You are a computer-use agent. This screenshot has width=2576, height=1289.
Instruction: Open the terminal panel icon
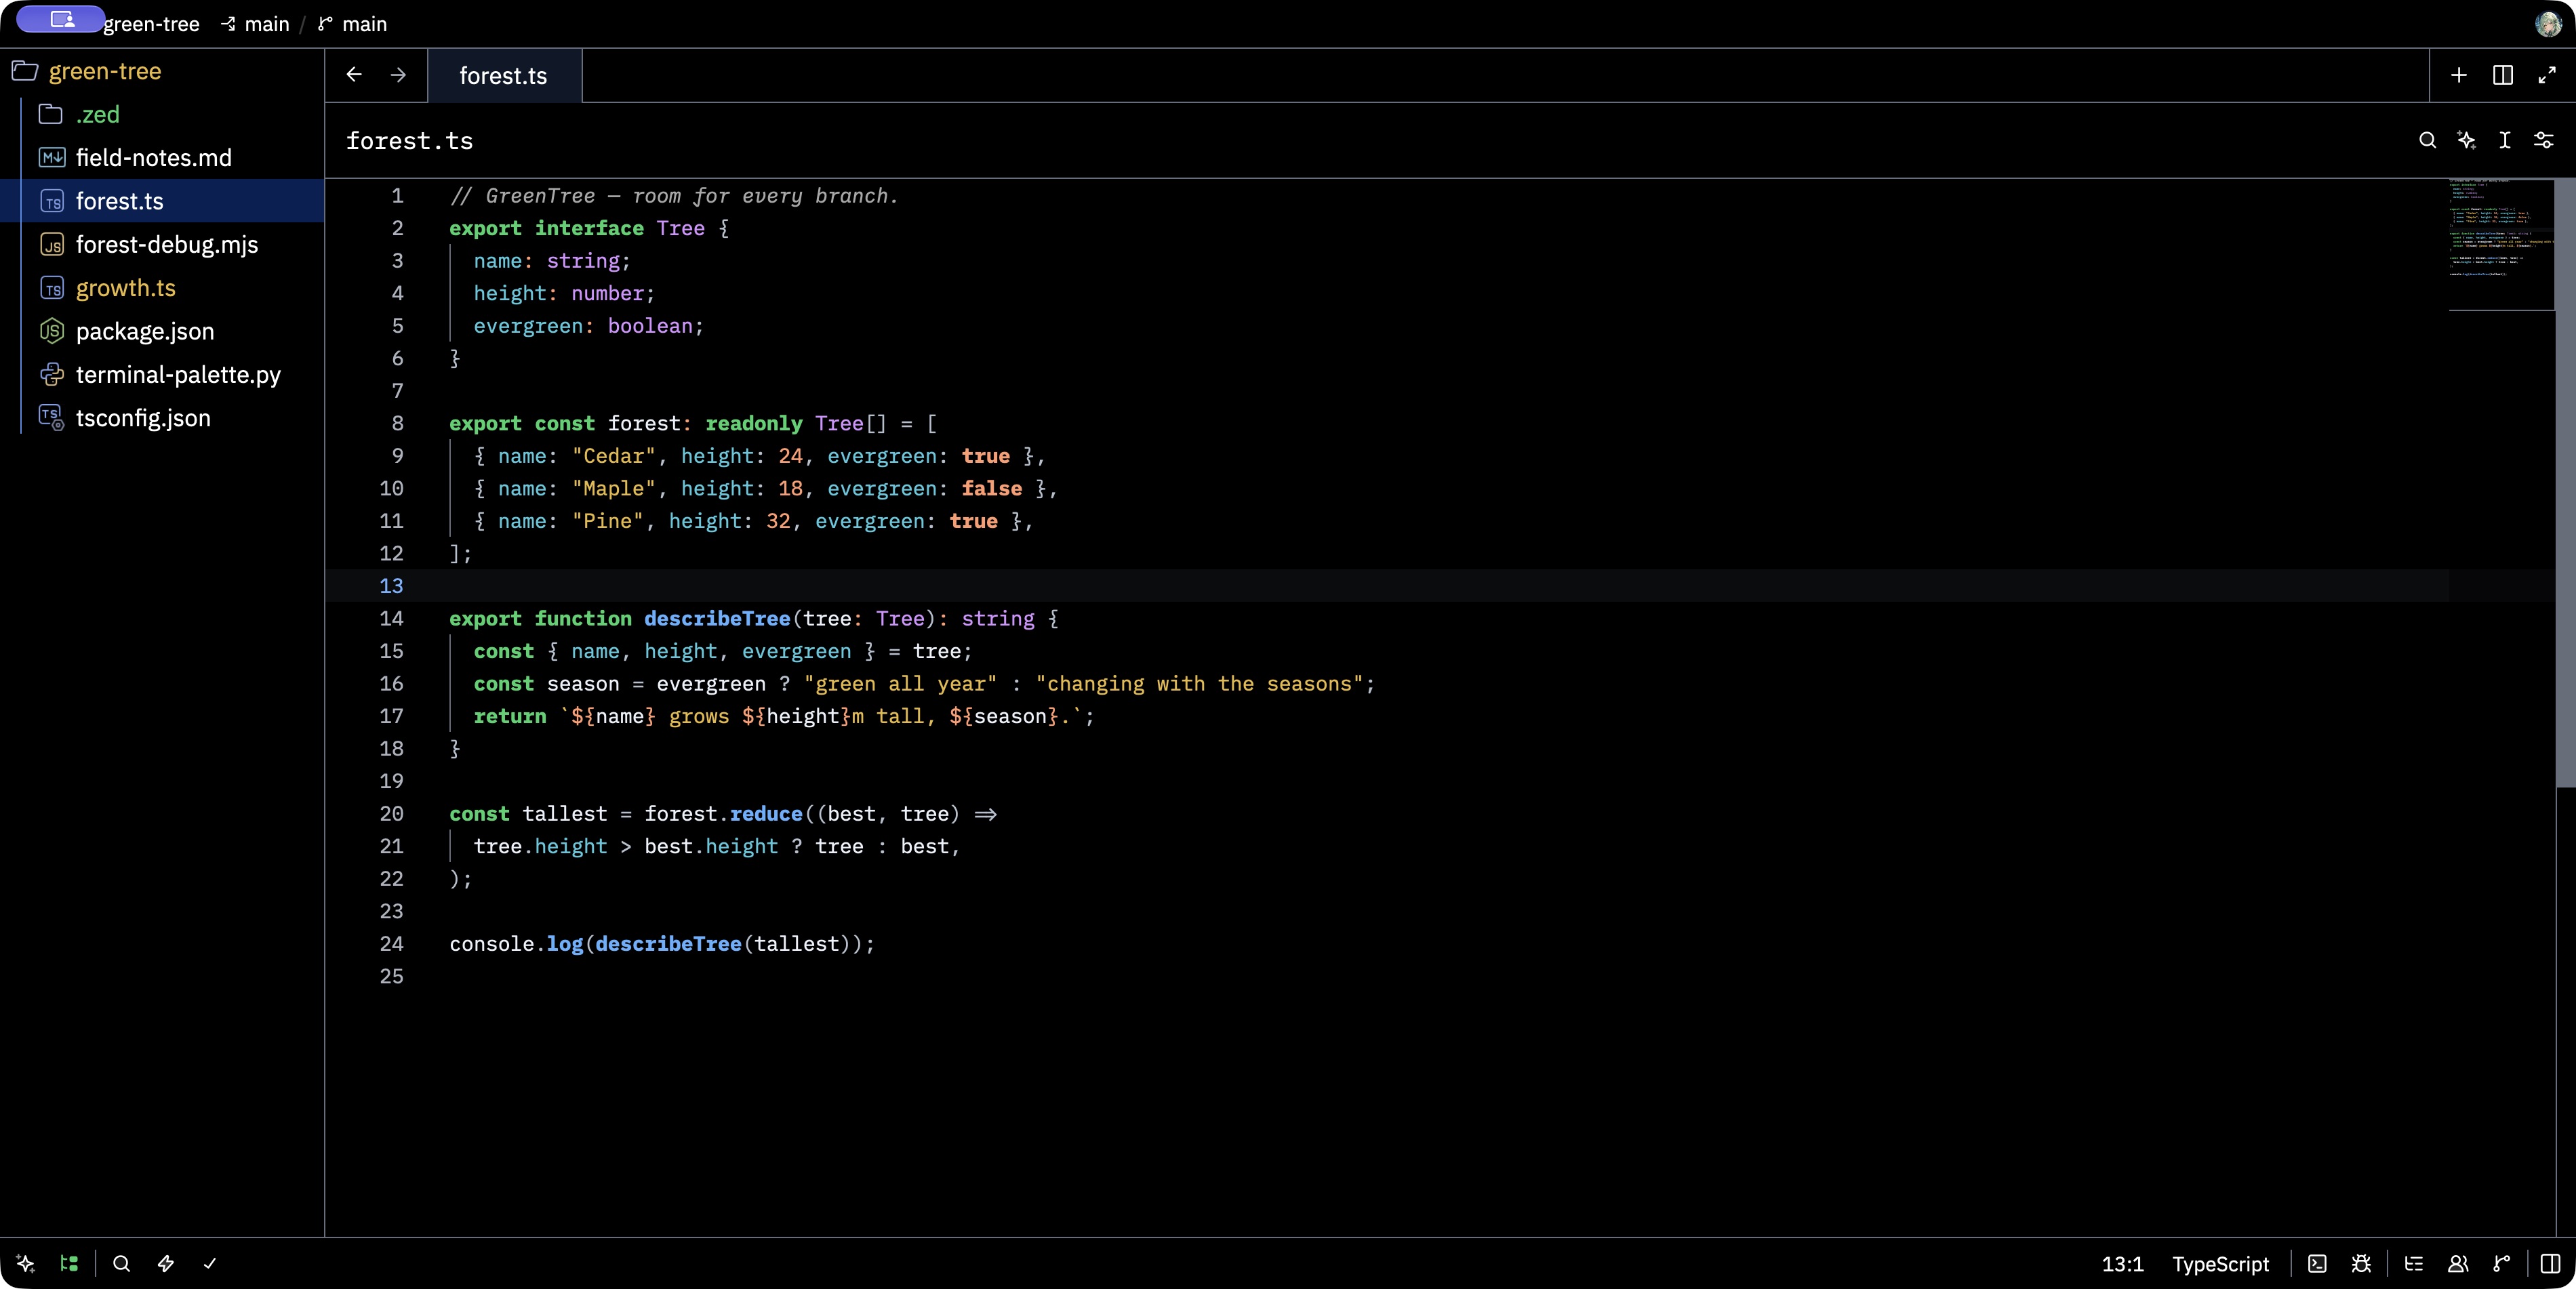click(x=2317, y=1263)
